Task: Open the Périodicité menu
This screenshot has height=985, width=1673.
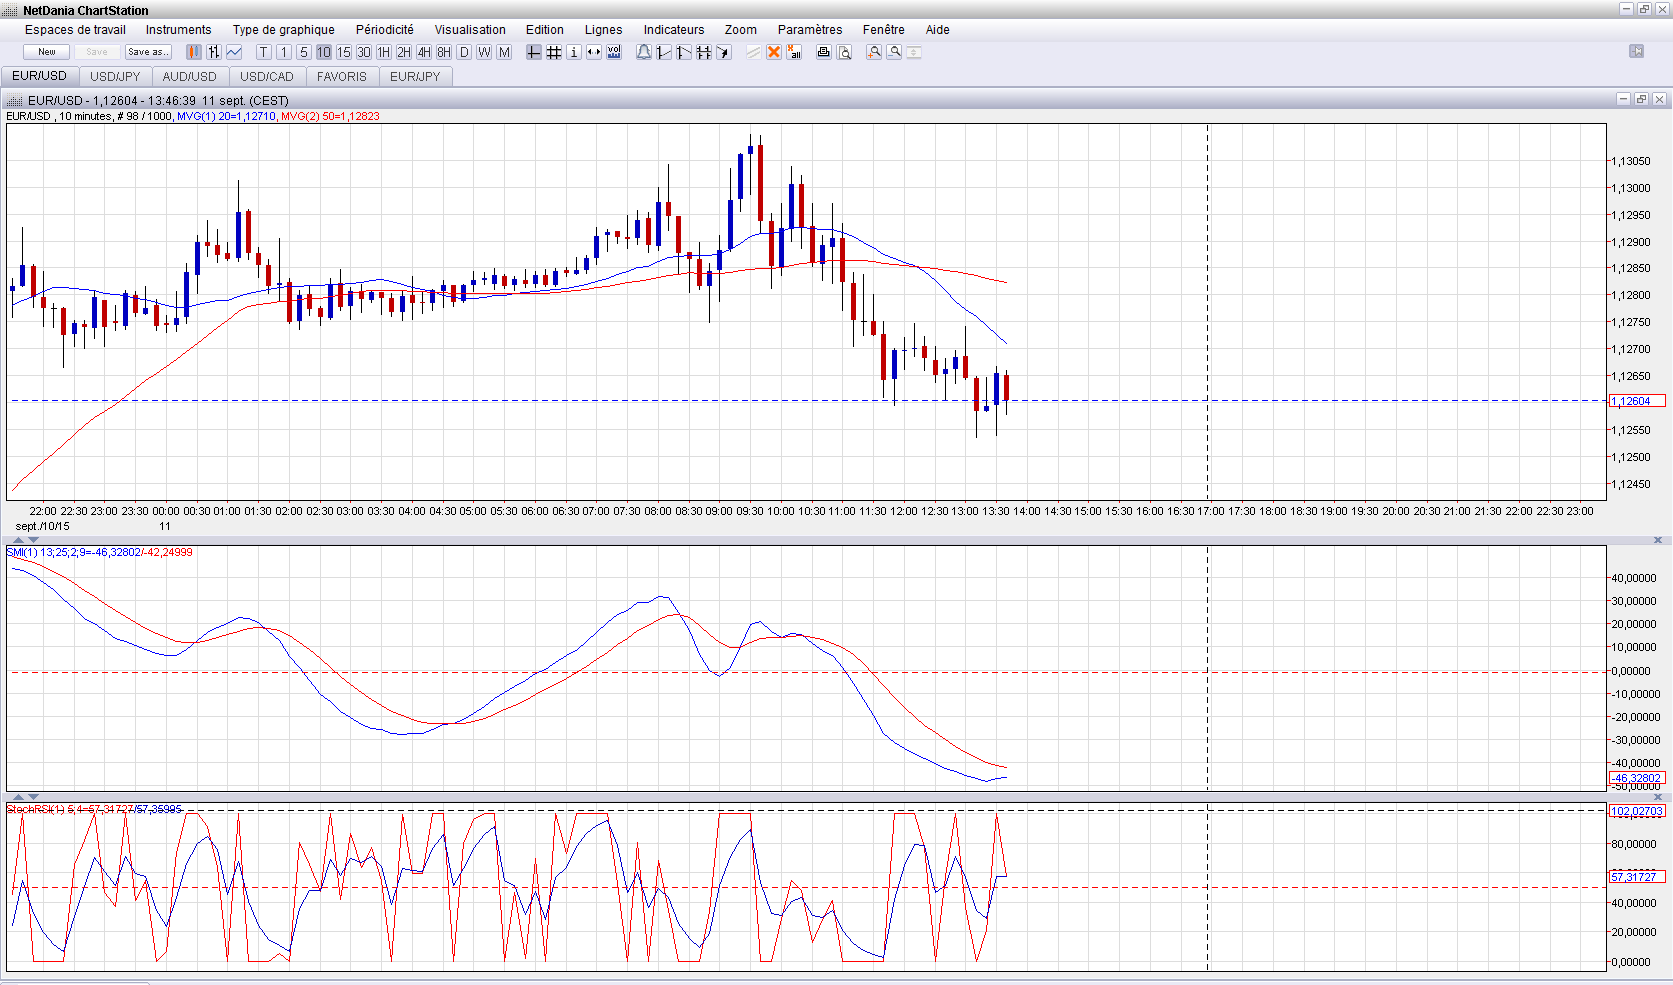Action: (384, 30)
